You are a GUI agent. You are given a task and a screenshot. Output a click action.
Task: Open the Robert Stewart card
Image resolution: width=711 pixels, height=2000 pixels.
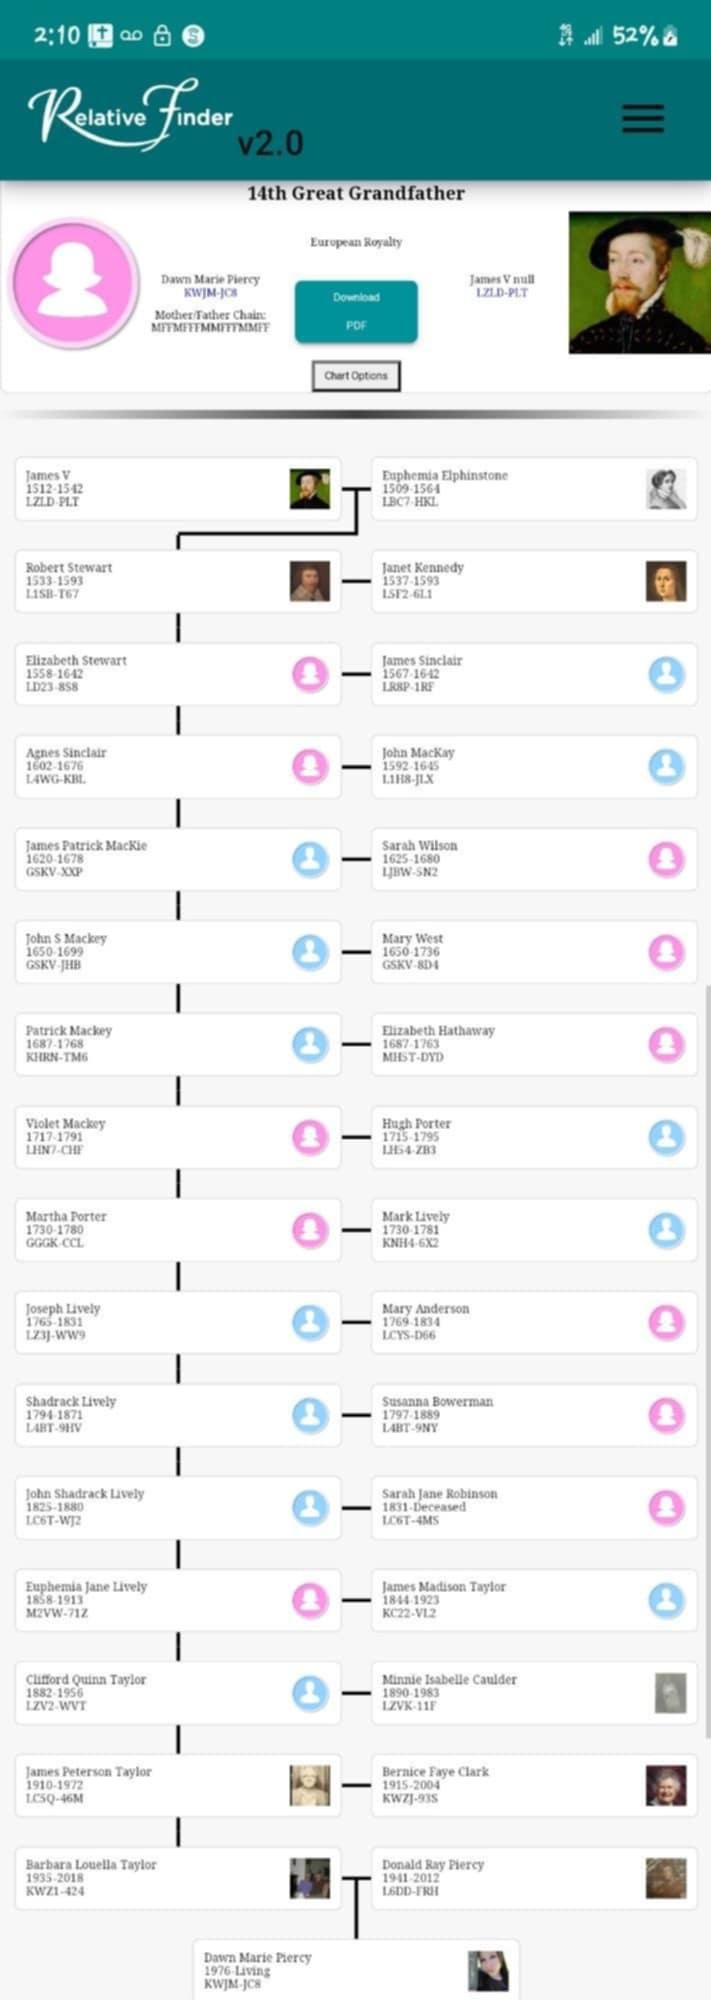click(x=150, y=581)
